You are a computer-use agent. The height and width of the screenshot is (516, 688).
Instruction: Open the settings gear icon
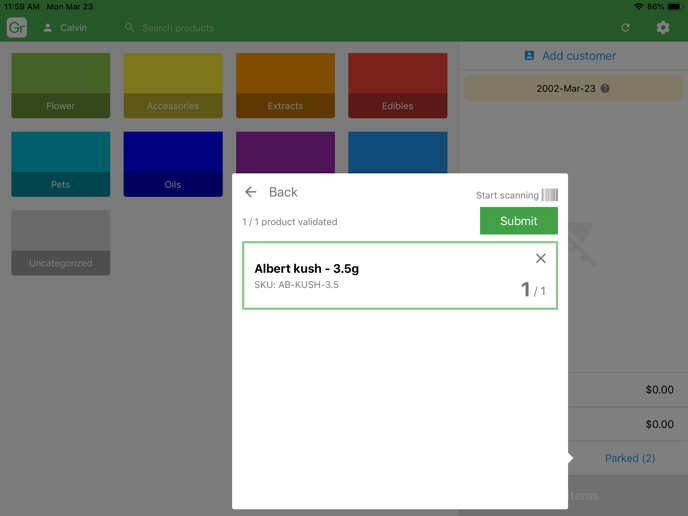pos(663,28)
